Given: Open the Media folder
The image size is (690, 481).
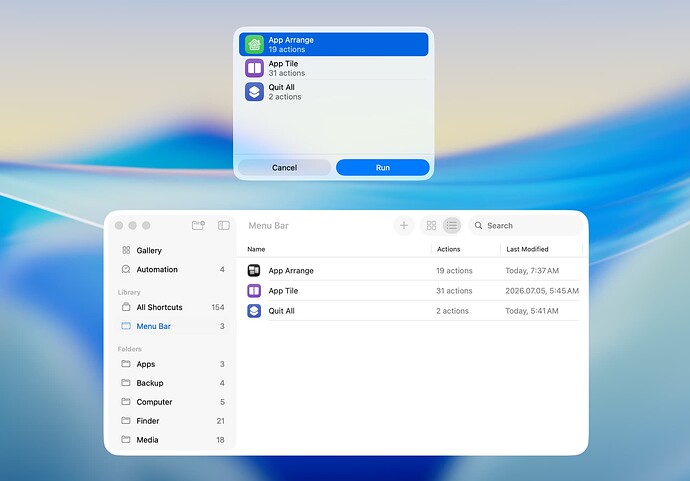Looking at the screenshot, I should coord(172,440).
